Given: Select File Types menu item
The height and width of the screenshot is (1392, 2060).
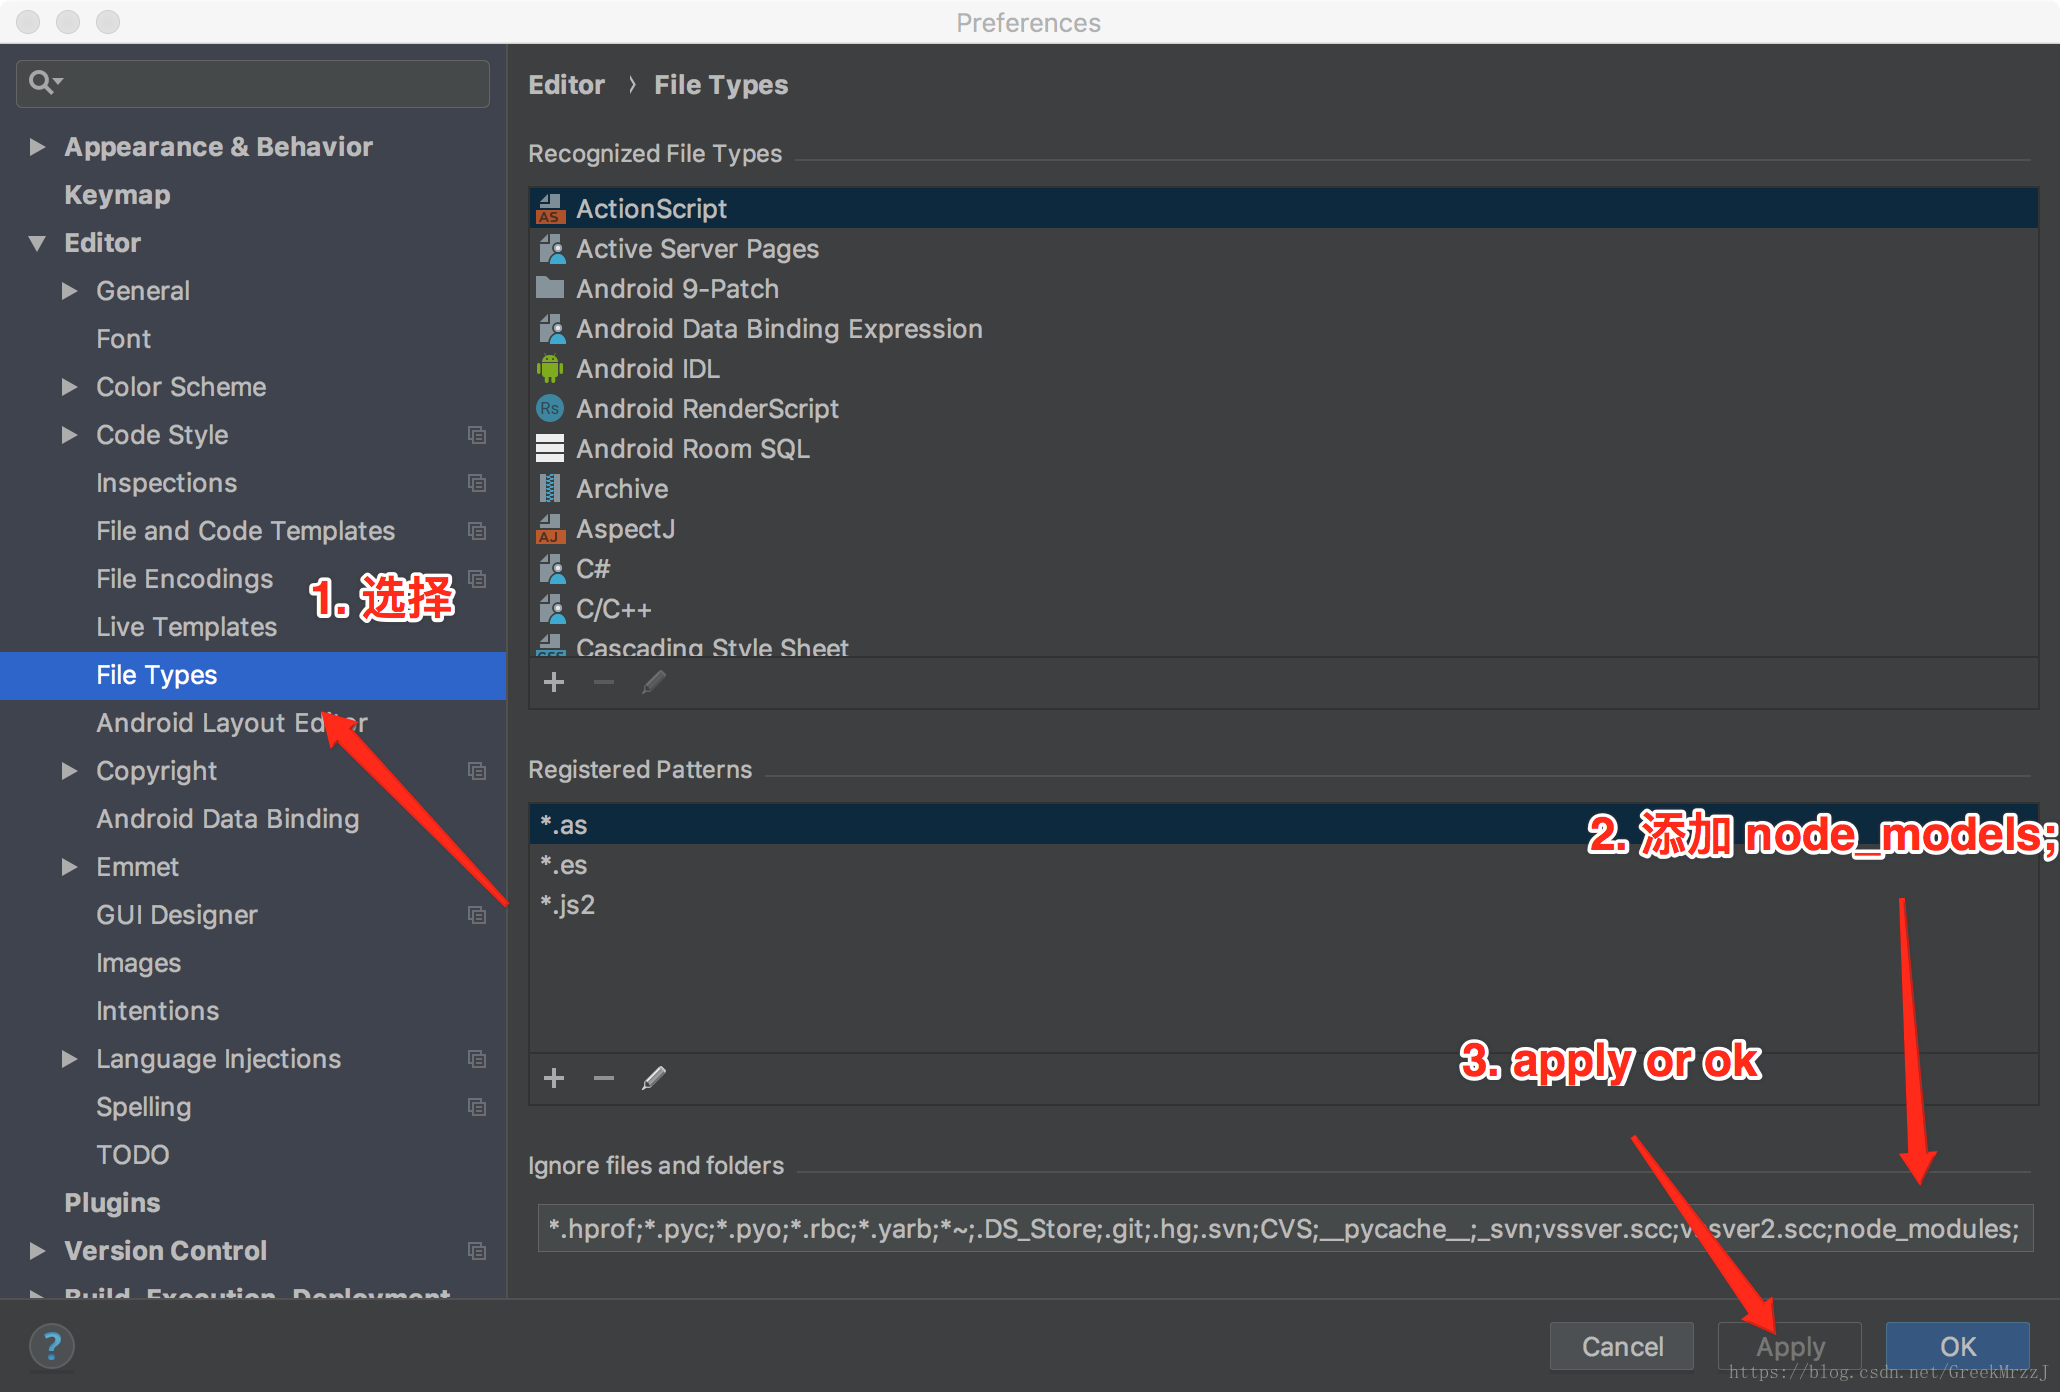Looking at the screenshot, I should (155, 674).
